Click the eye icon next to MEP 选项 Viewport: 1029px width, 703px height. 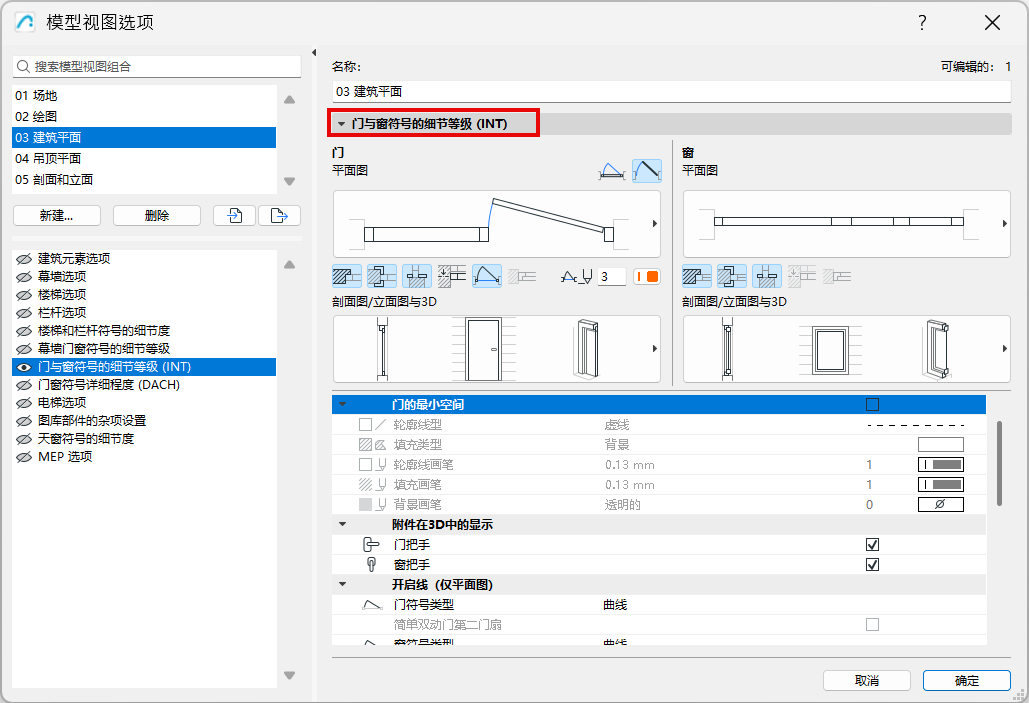[24, 457]
